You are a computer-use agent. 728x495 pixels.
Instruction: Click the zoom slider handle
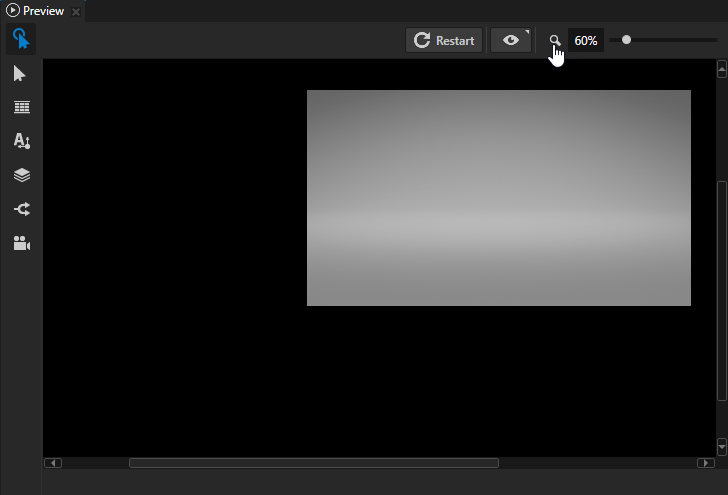click(626, 40)
